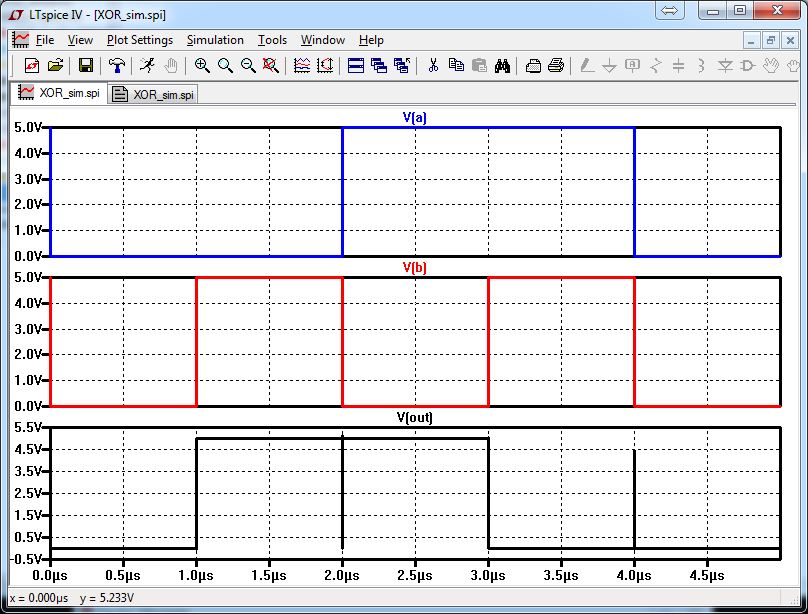The image size is (808, 614).
Task: Tile windows with the Tile icon
Action: tap(356, 65)
